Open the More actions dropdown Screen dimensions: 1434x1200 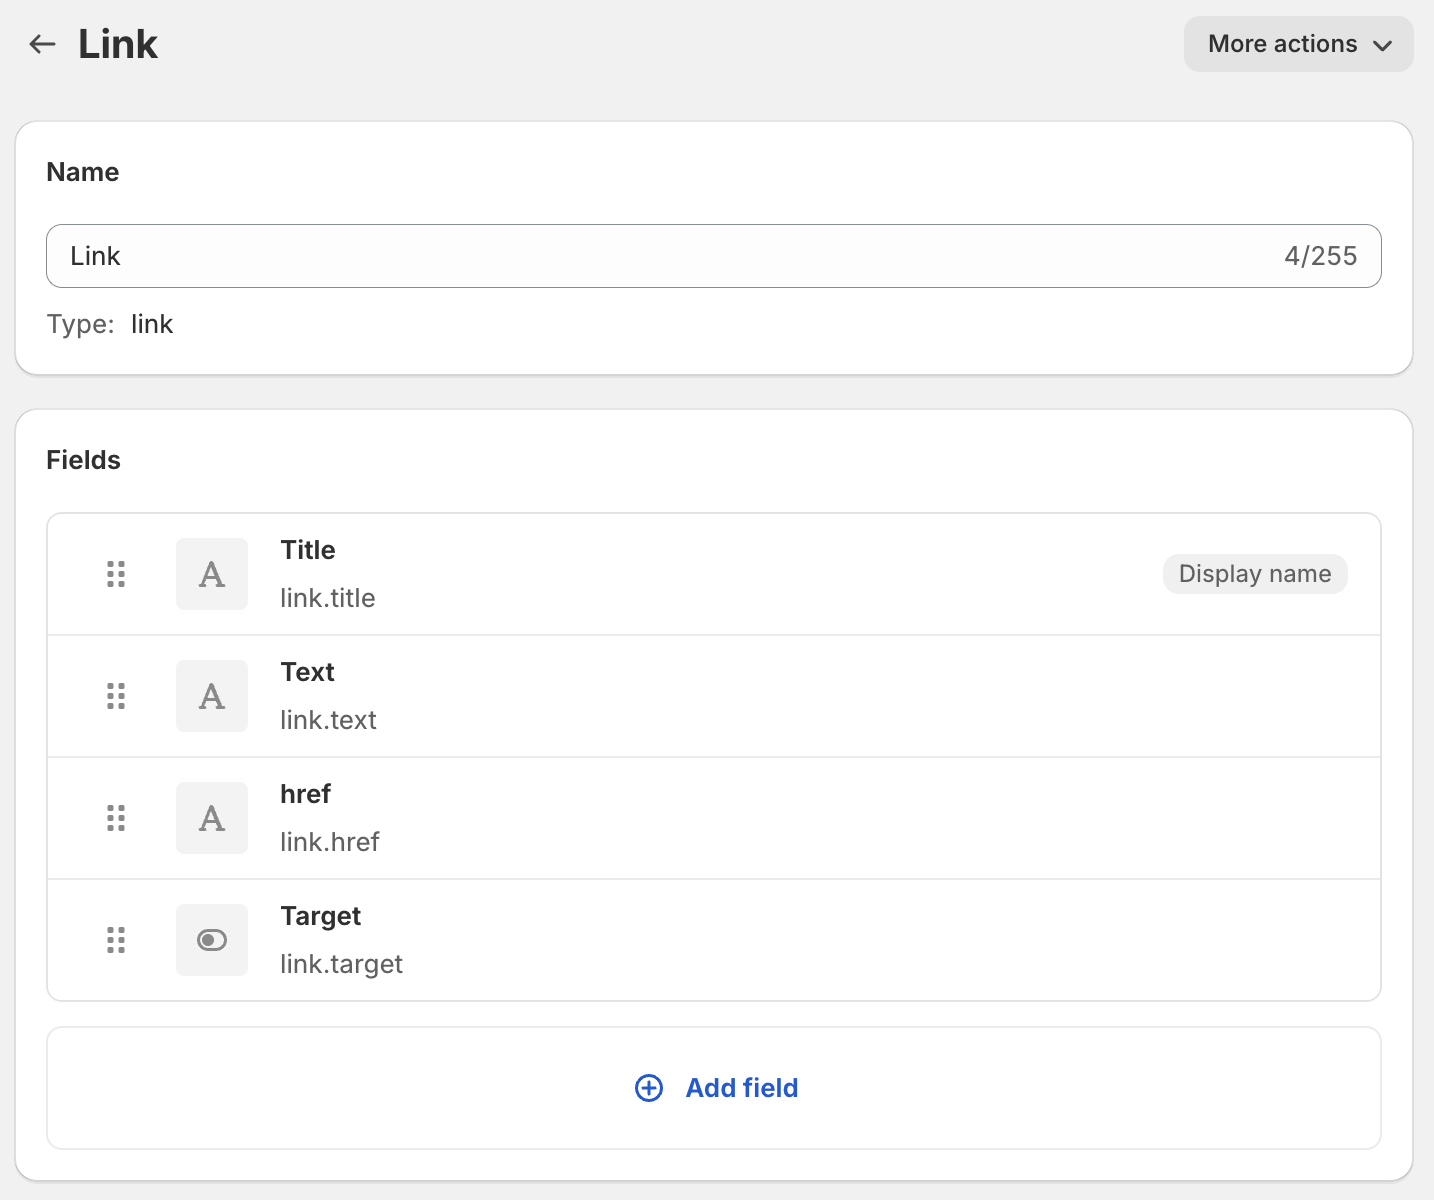pos(1297,43)
